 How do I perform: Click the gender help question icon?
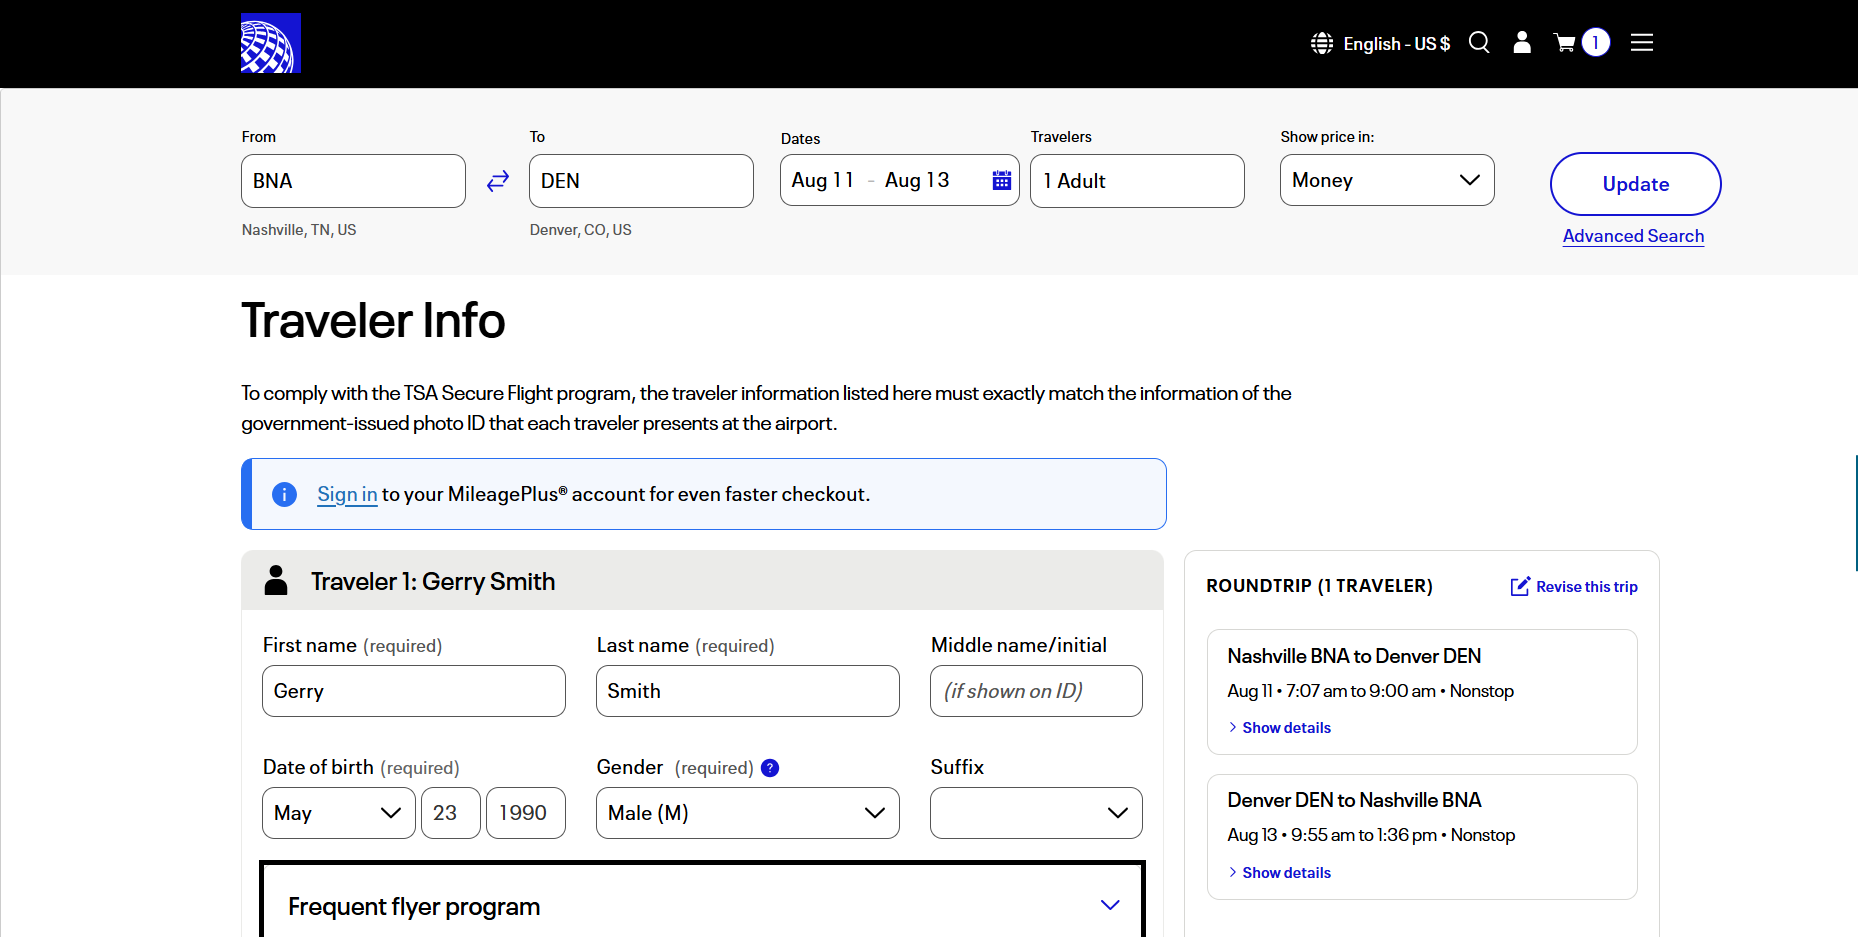tap(770, 768)
